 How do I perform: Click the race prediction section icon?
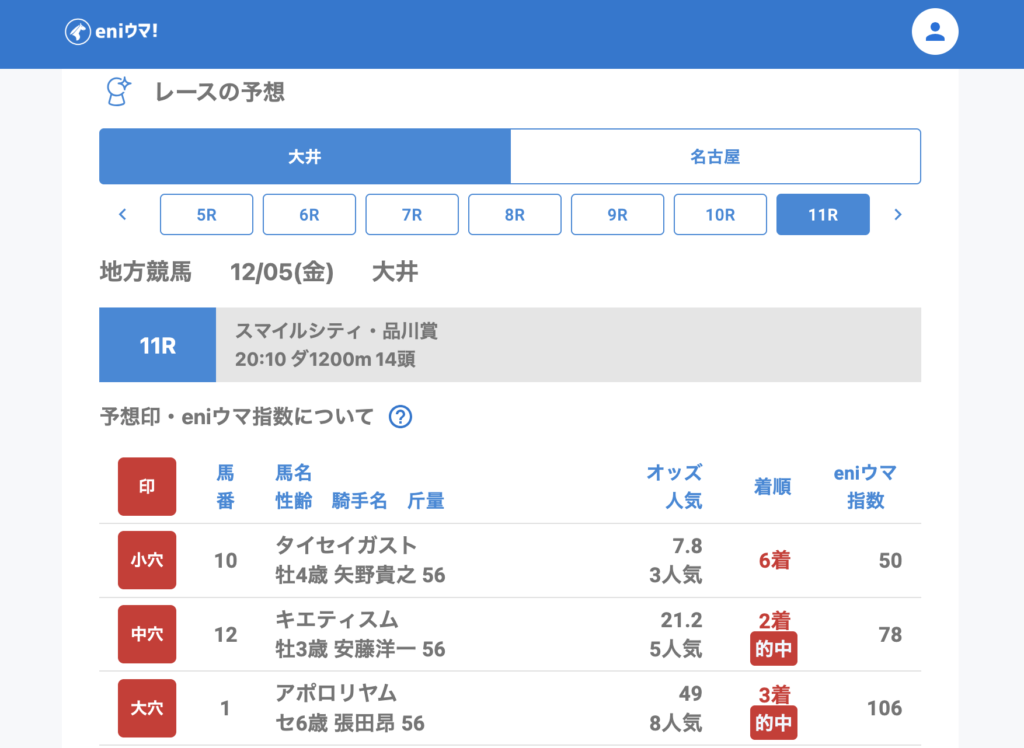tap(119, 92)
